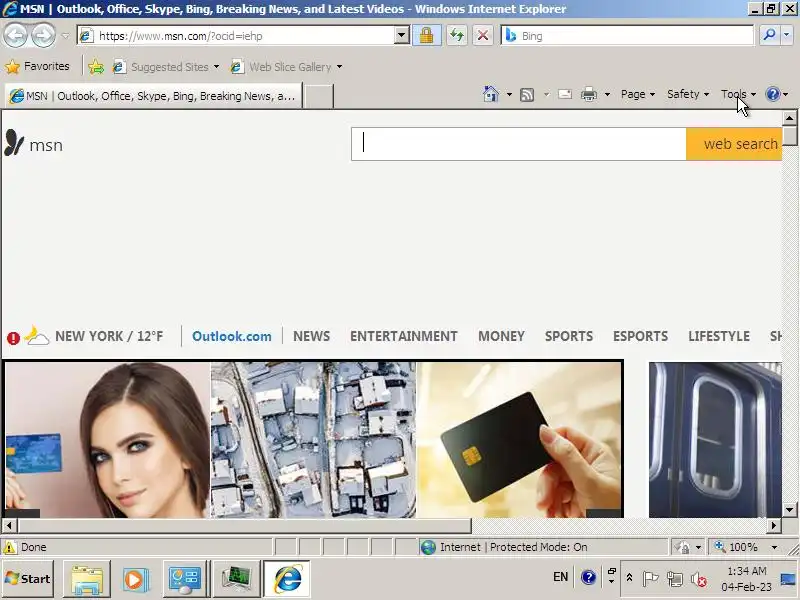Click the red weather alert icon
The width and height of the screenshot is (800, 600).
[13, 338]
